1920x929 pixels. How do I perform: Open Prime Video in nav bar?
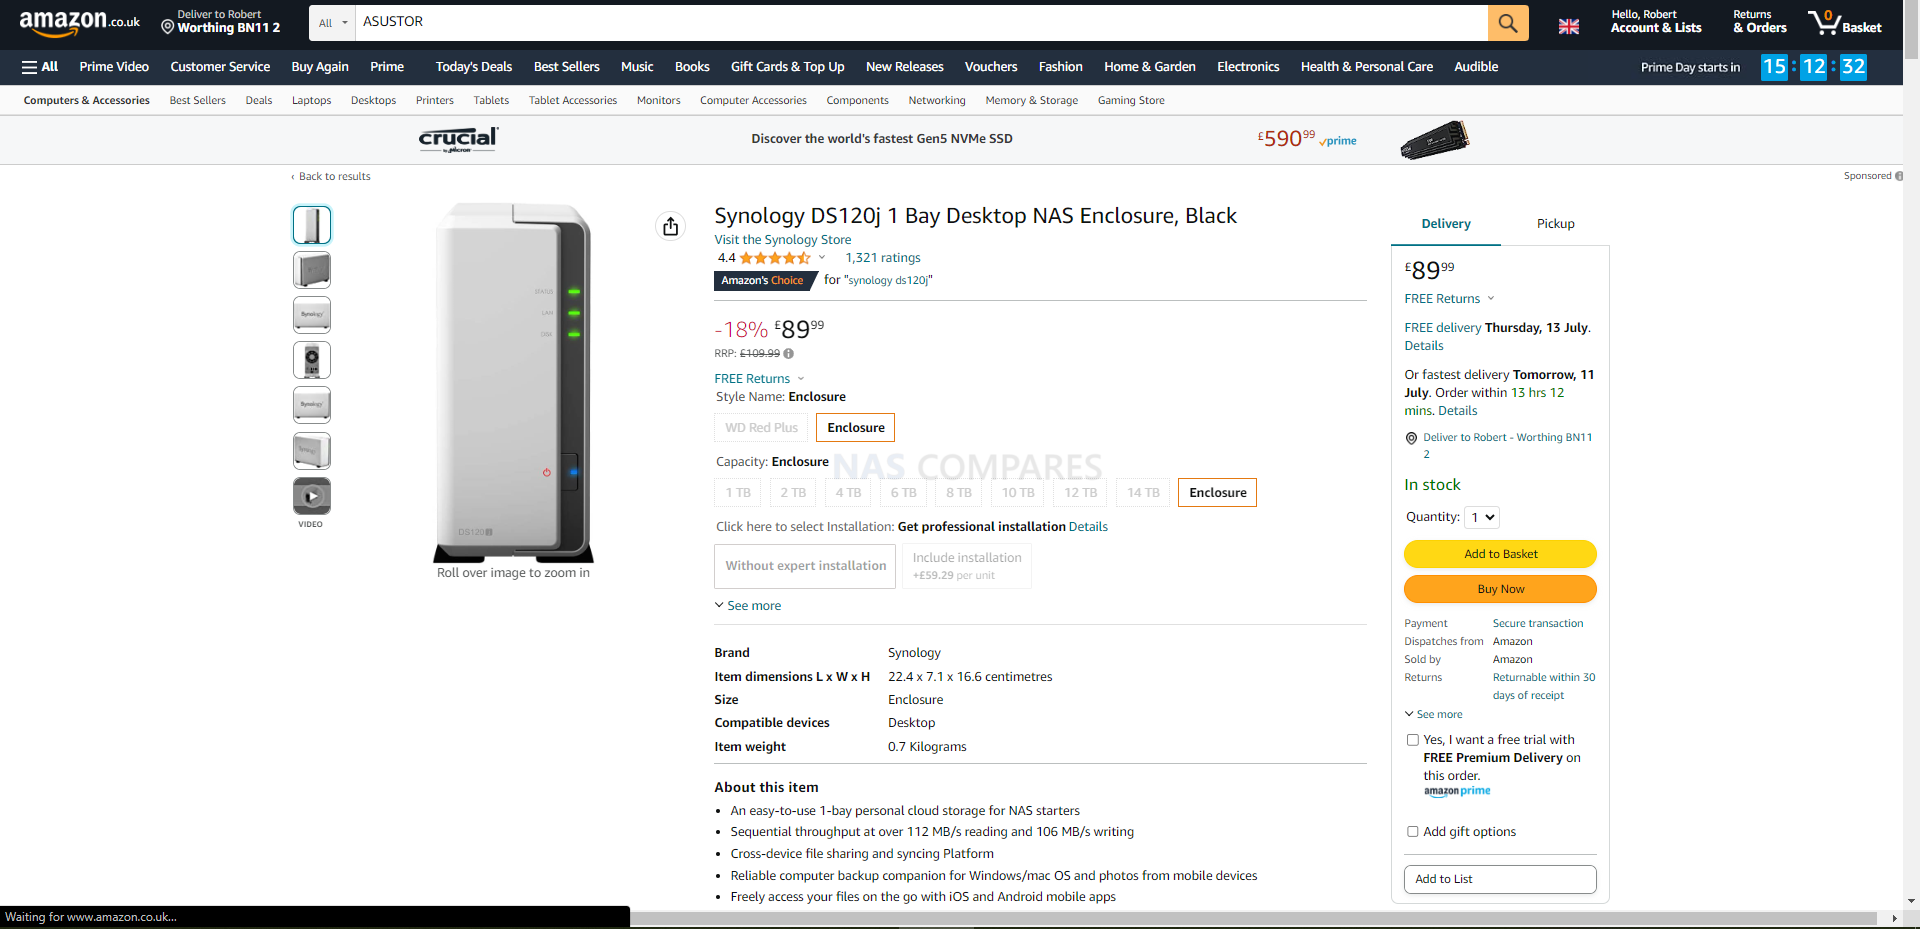pyautogui.click(x=114, y=67)
